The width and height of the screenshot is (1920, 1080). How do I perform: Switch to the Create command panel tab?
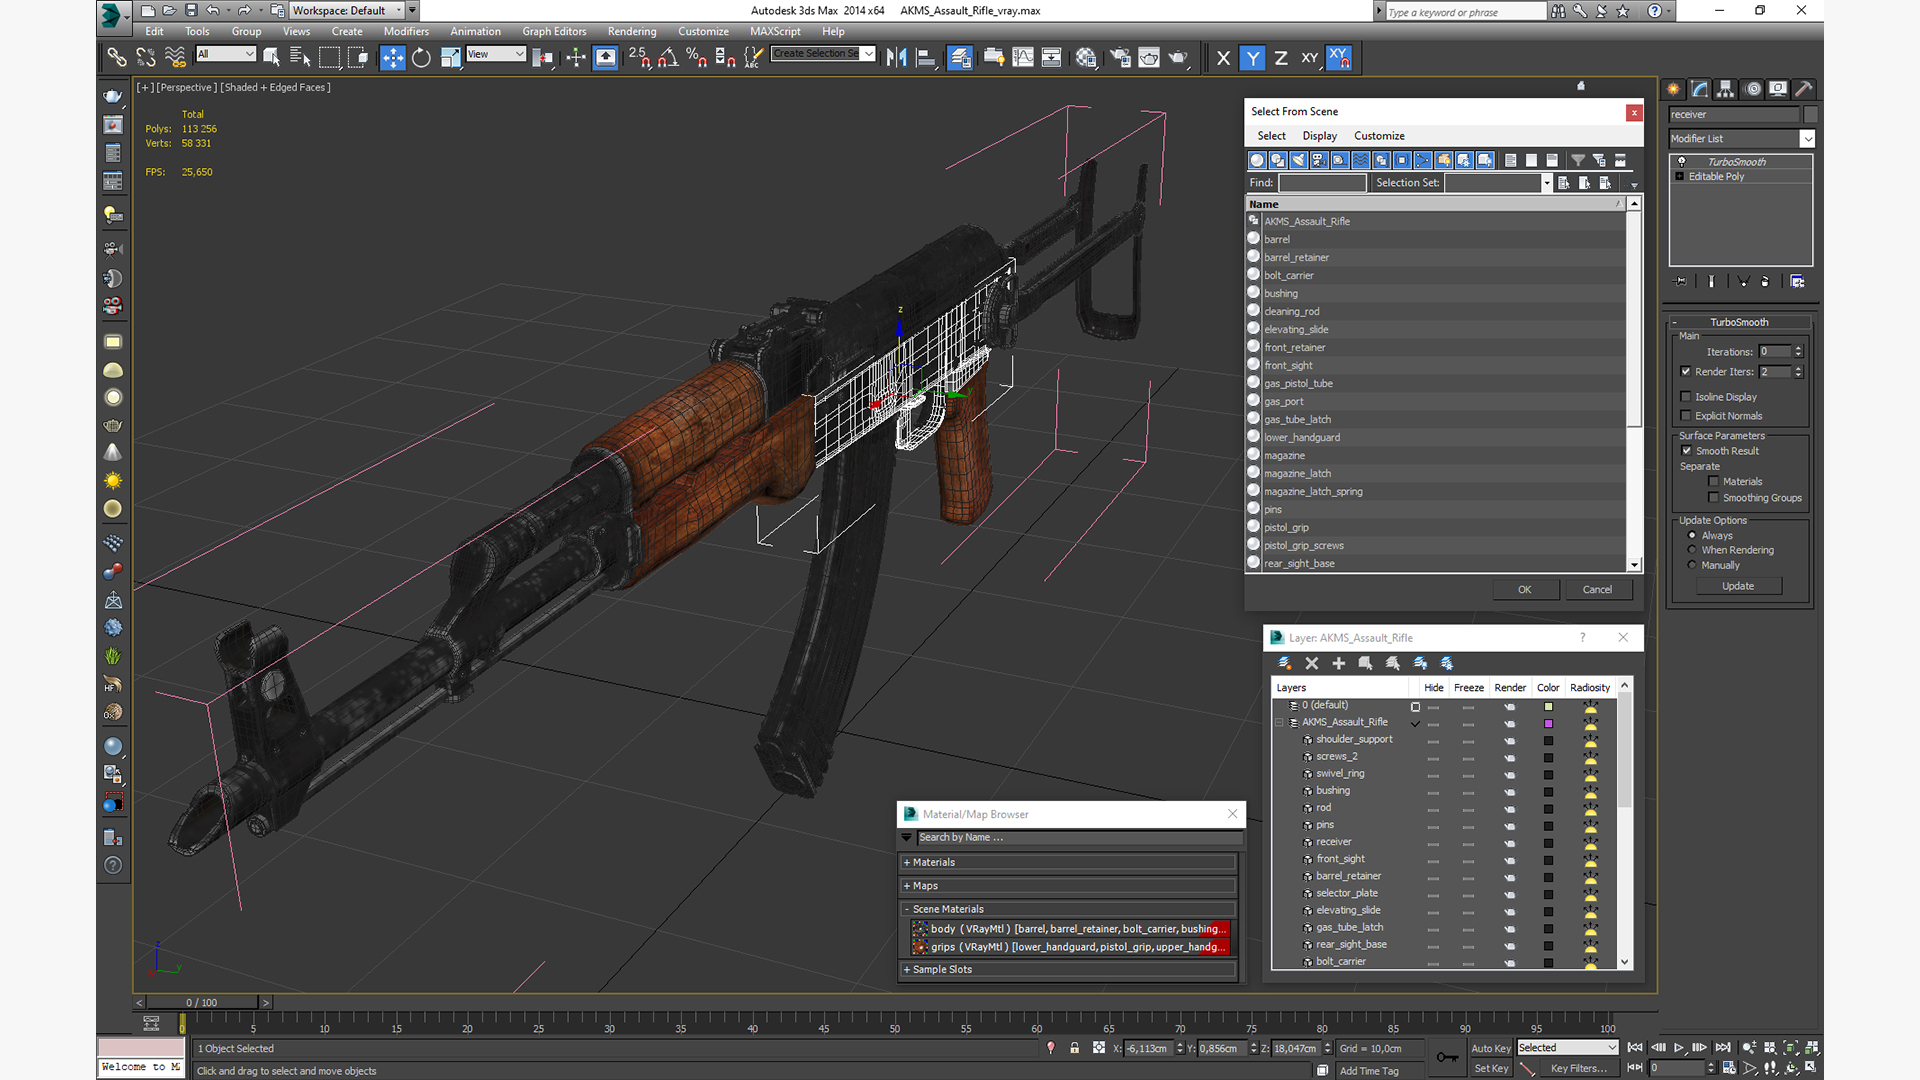pyautogui.click(x=1673, y=89)
